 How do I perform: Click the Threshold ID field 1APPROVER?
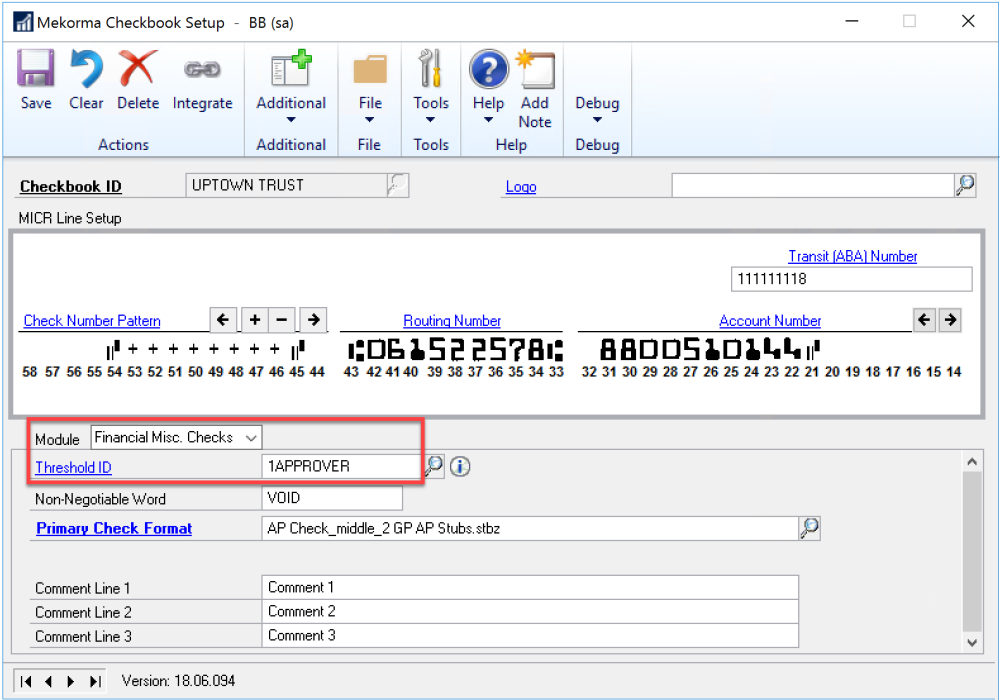point(341,466)
